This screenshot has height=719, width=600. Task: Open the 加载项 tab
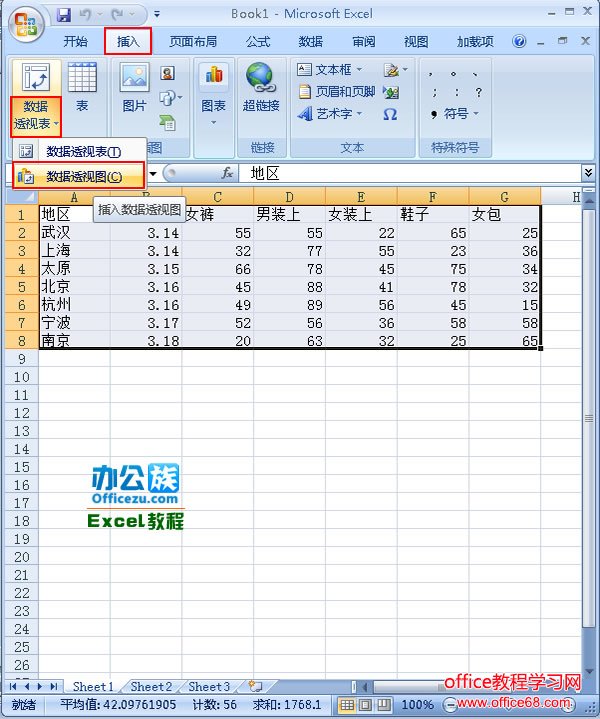point(475,42)
